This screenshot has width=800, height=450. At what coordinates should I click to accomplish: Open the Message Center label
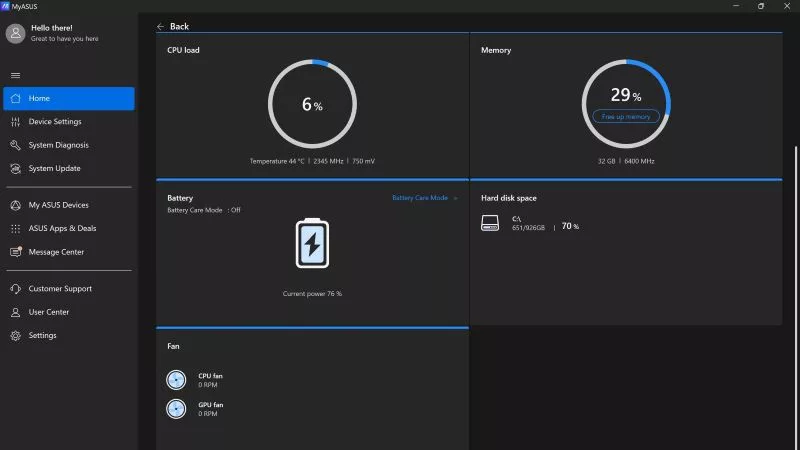tap(56, 252)
